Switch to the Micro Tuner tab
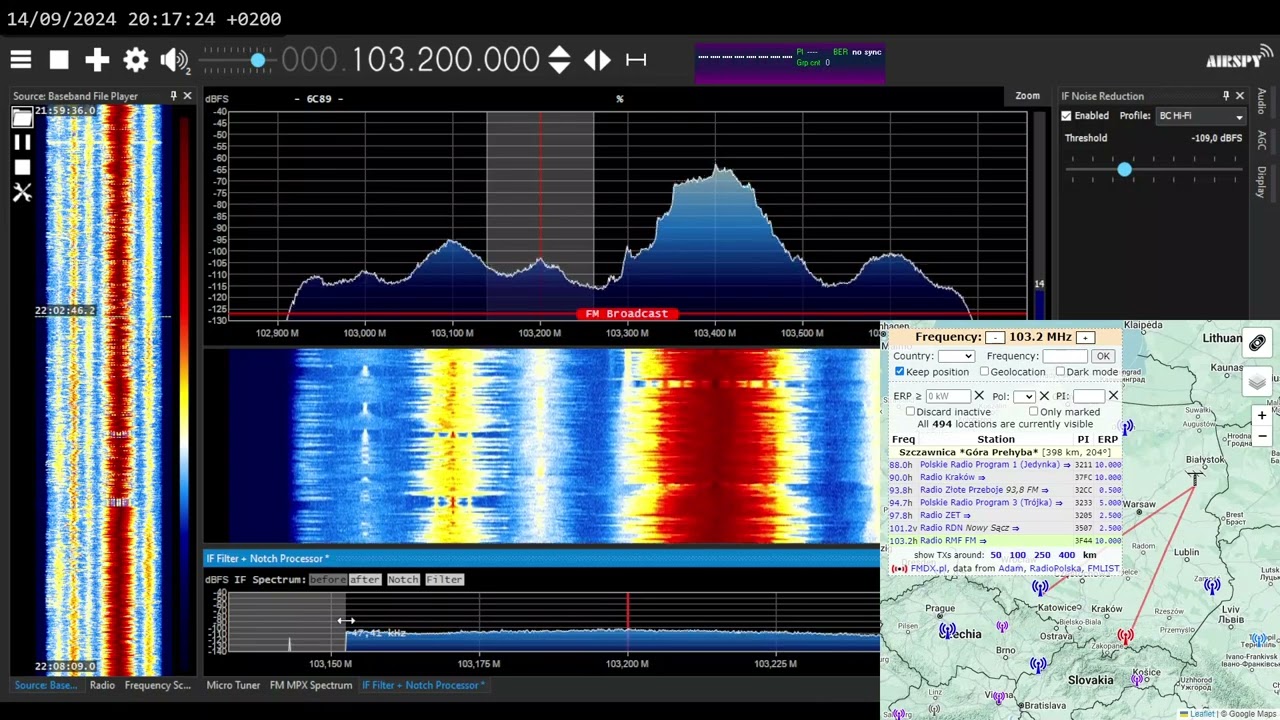This screenshot has height=720, width=1280. [x=233, y=685]
